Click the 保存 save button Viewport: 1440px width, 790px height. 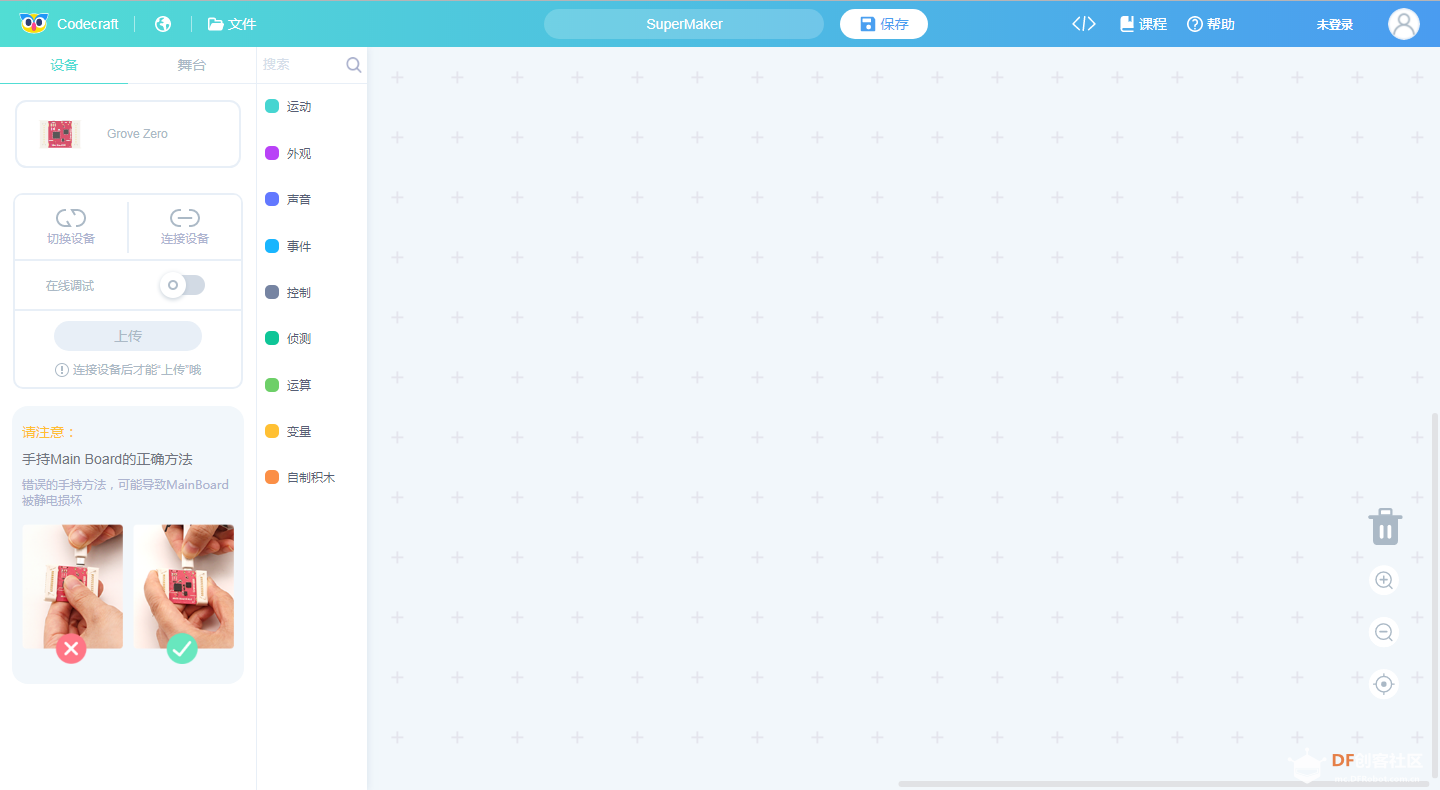pos(884,24)
